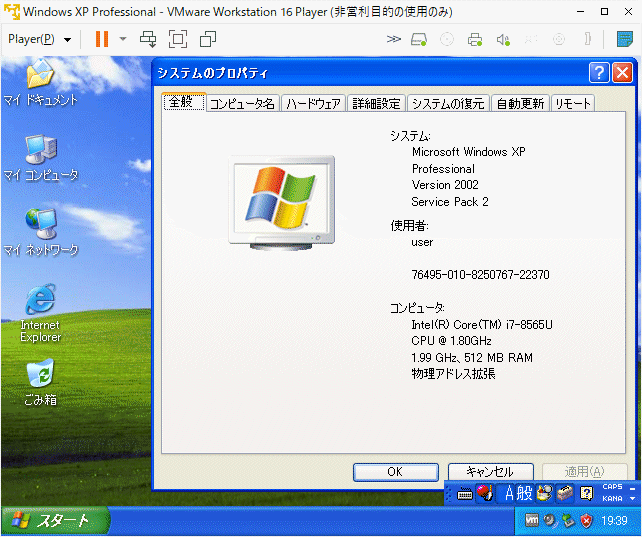Select the 全般 tab
The width and height of the screenshot is (642, 537).
[184, 102]
